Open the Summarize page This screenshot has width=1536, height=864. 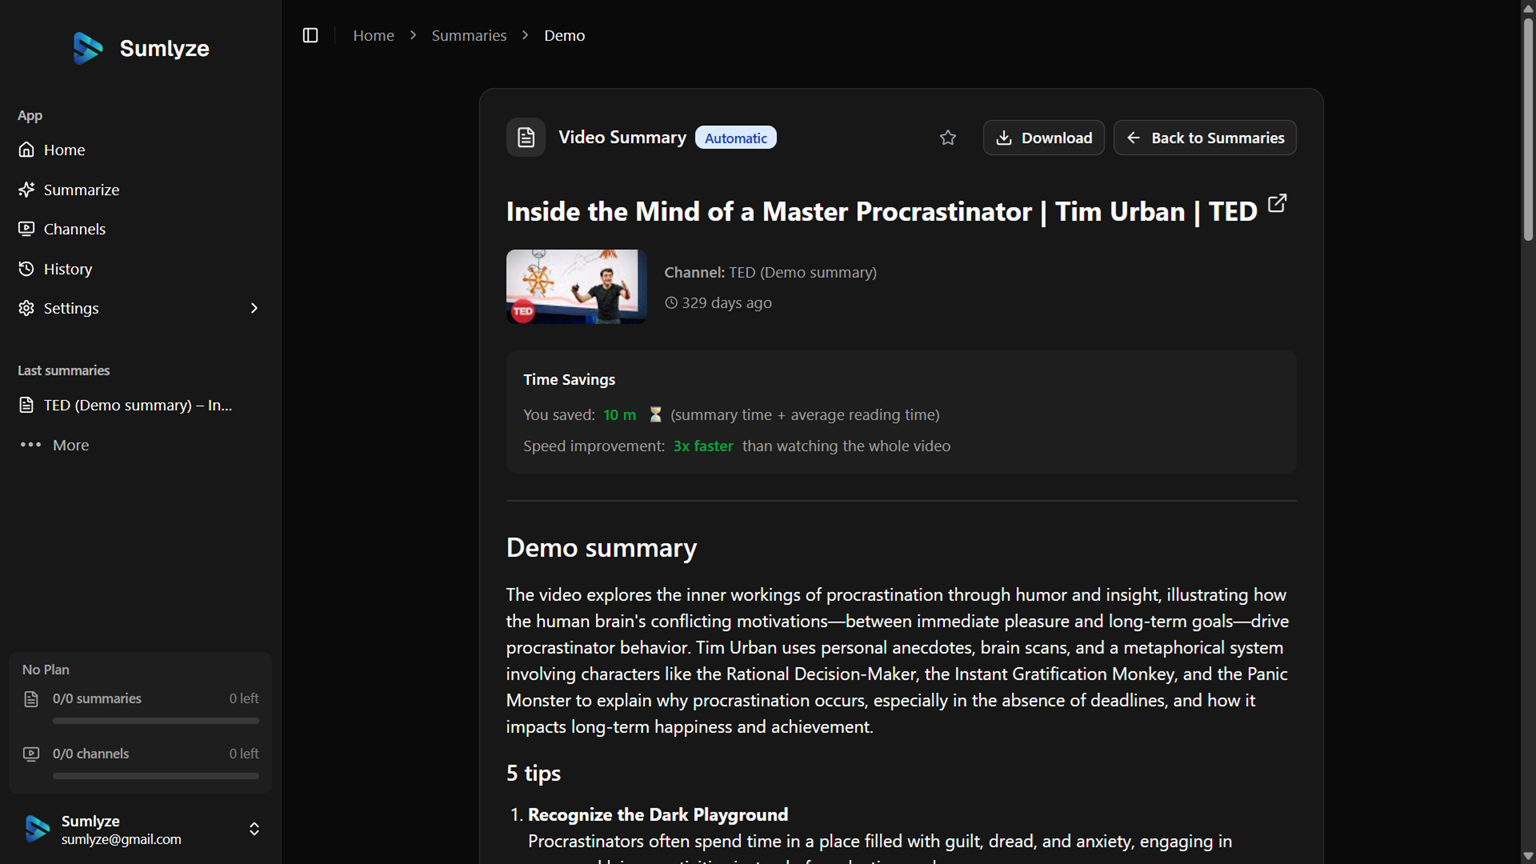point(140,189)
